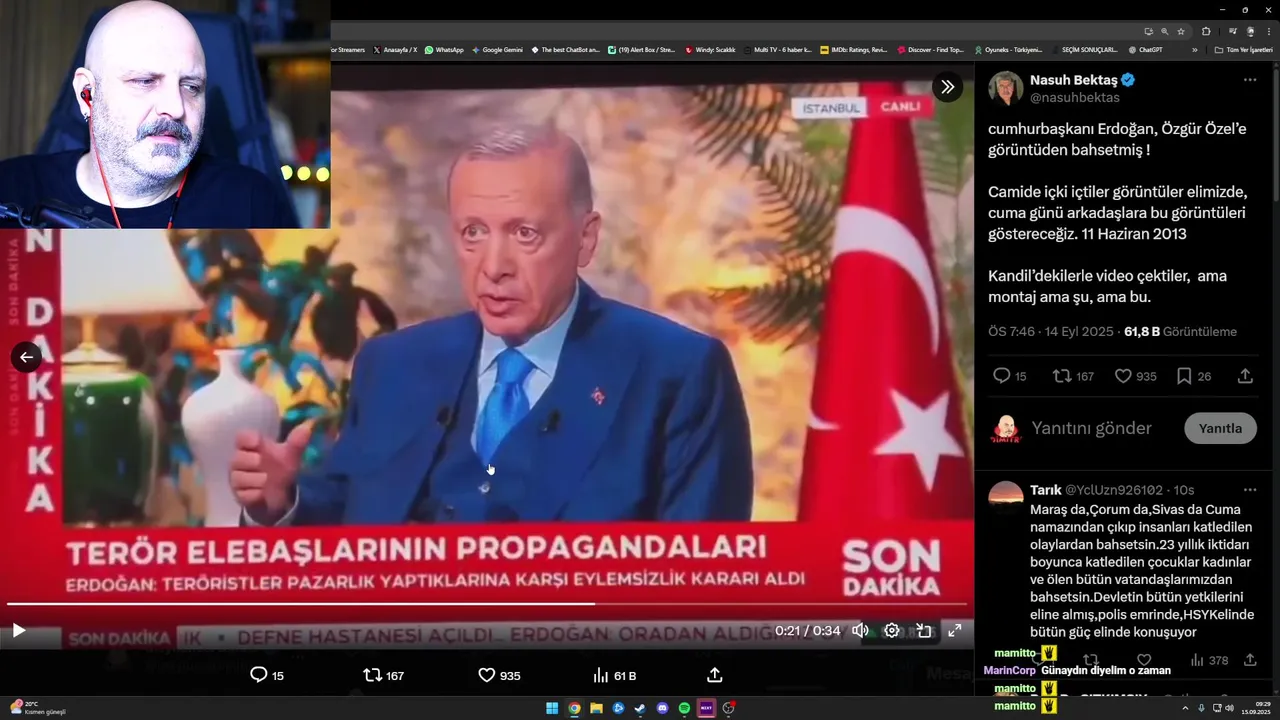Play the Erdoğan video
The height and width of the screenshot is (720, 1280).
tap(18, 631)
